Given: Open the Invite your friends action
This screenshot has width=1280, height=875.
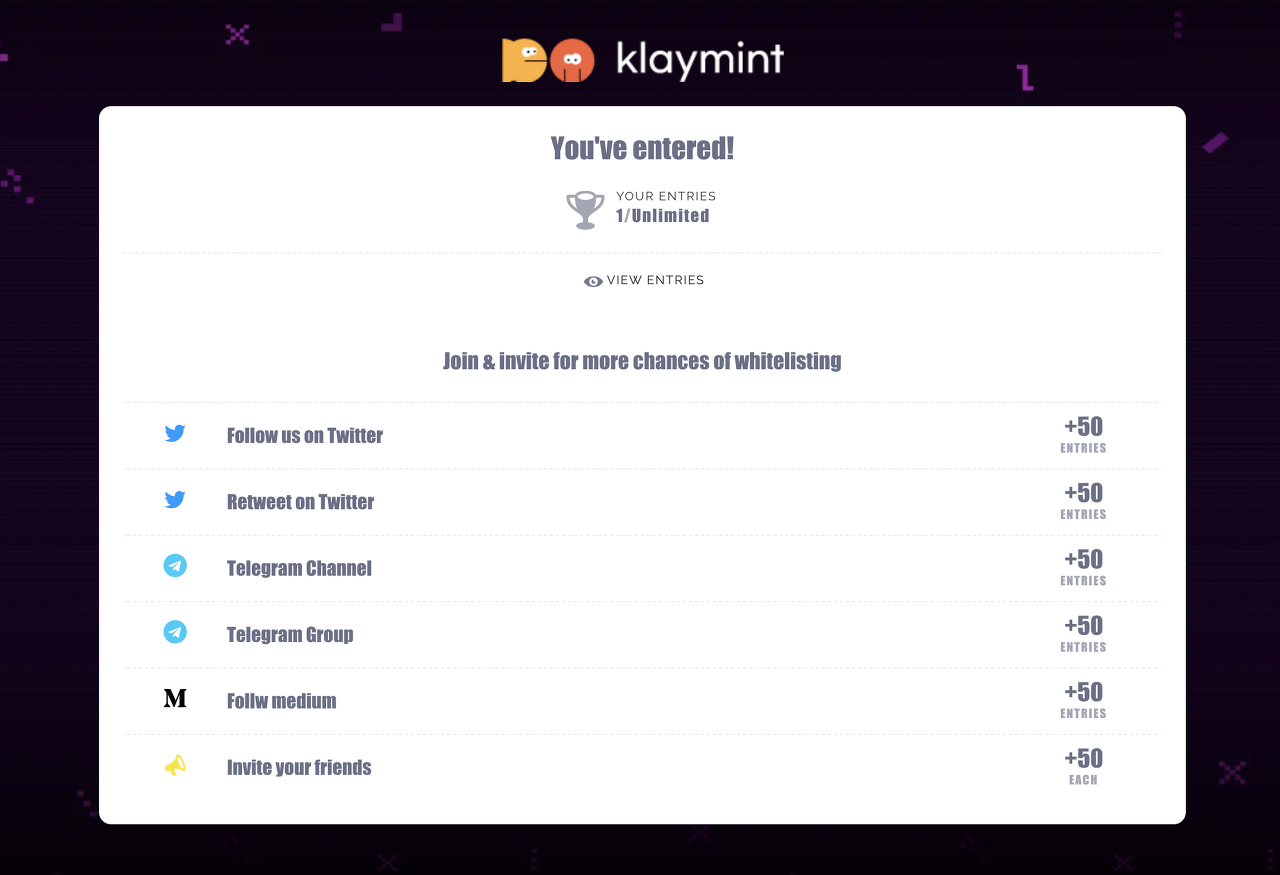Looking at the screenshot, I should click(642, 767).
